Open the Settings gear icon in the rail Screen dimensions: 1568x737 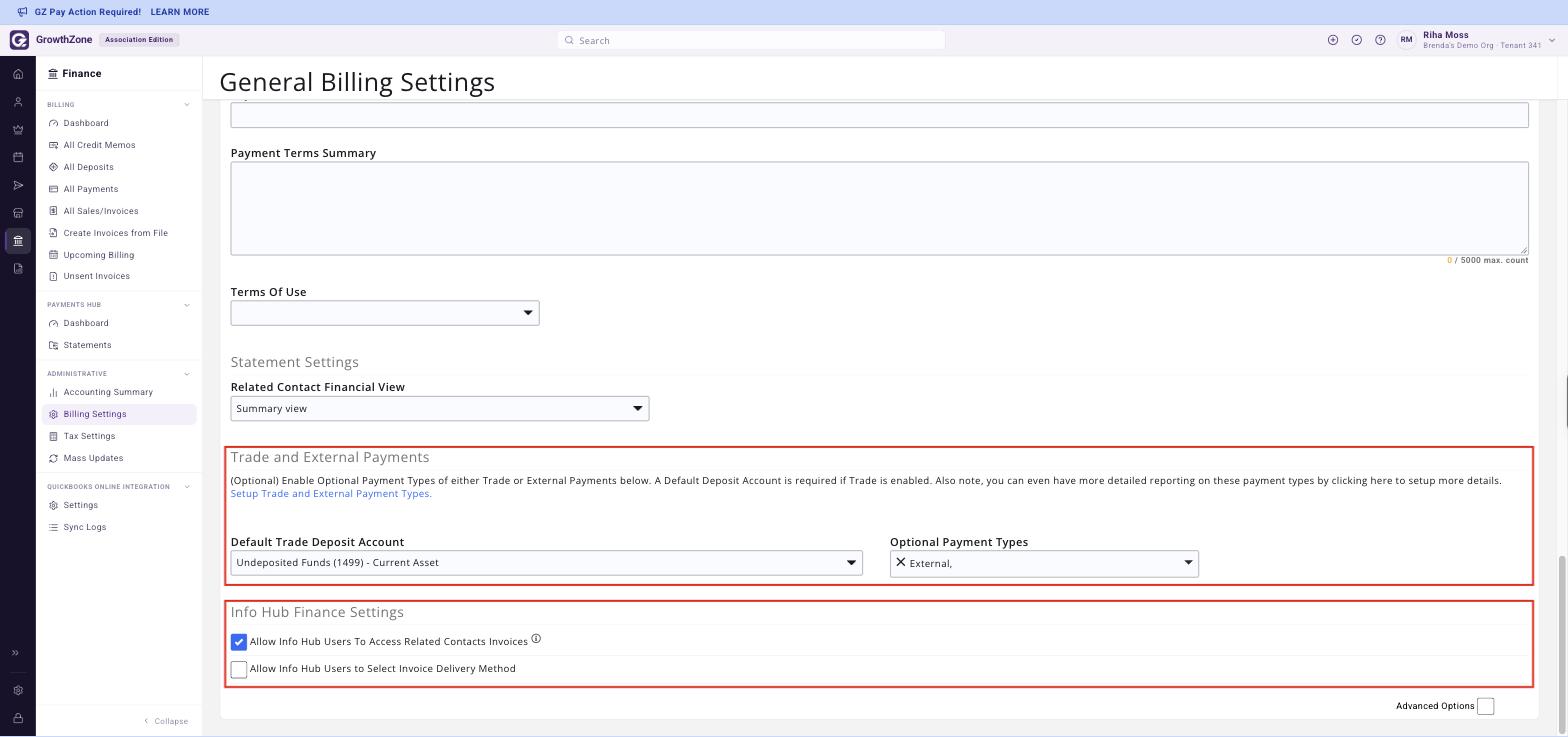pyautogui.click(x=18, y=690)
